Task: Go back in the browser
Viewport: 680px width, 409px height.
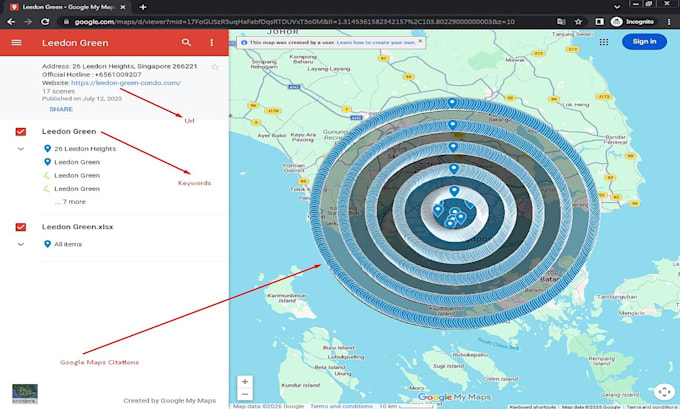Action: [x=11, y=21]
